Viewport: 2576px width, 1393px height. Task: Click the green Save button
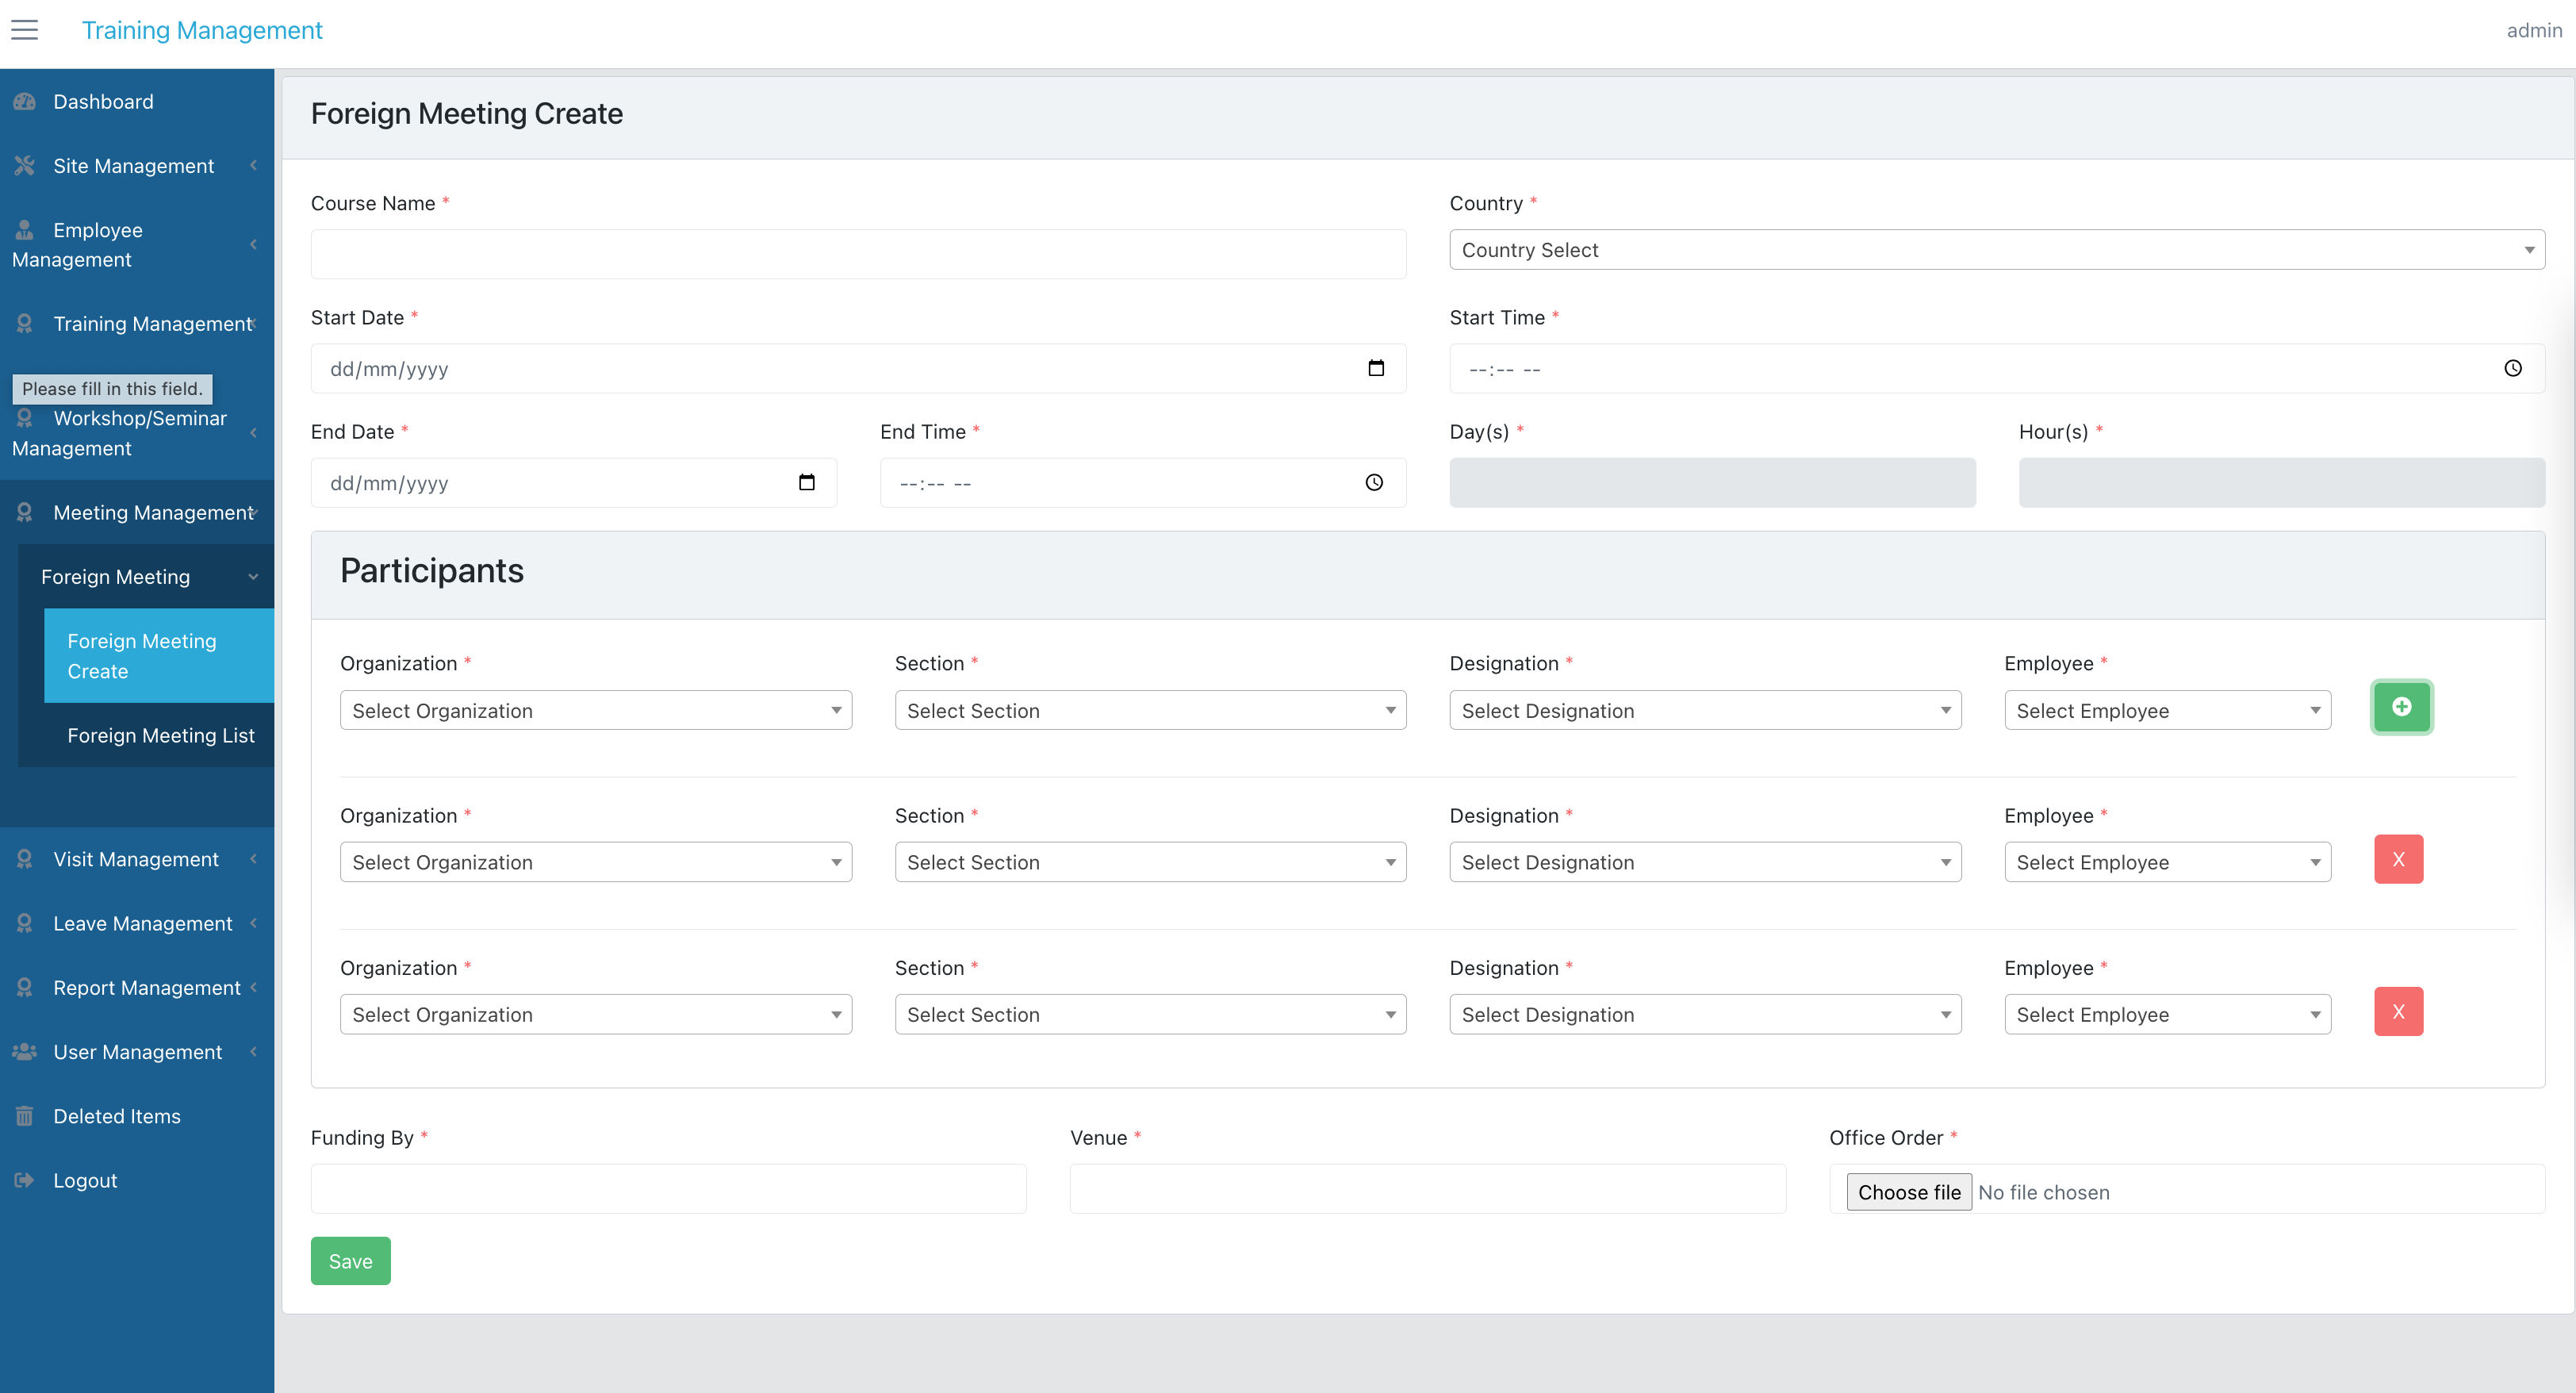point(350,1260)
